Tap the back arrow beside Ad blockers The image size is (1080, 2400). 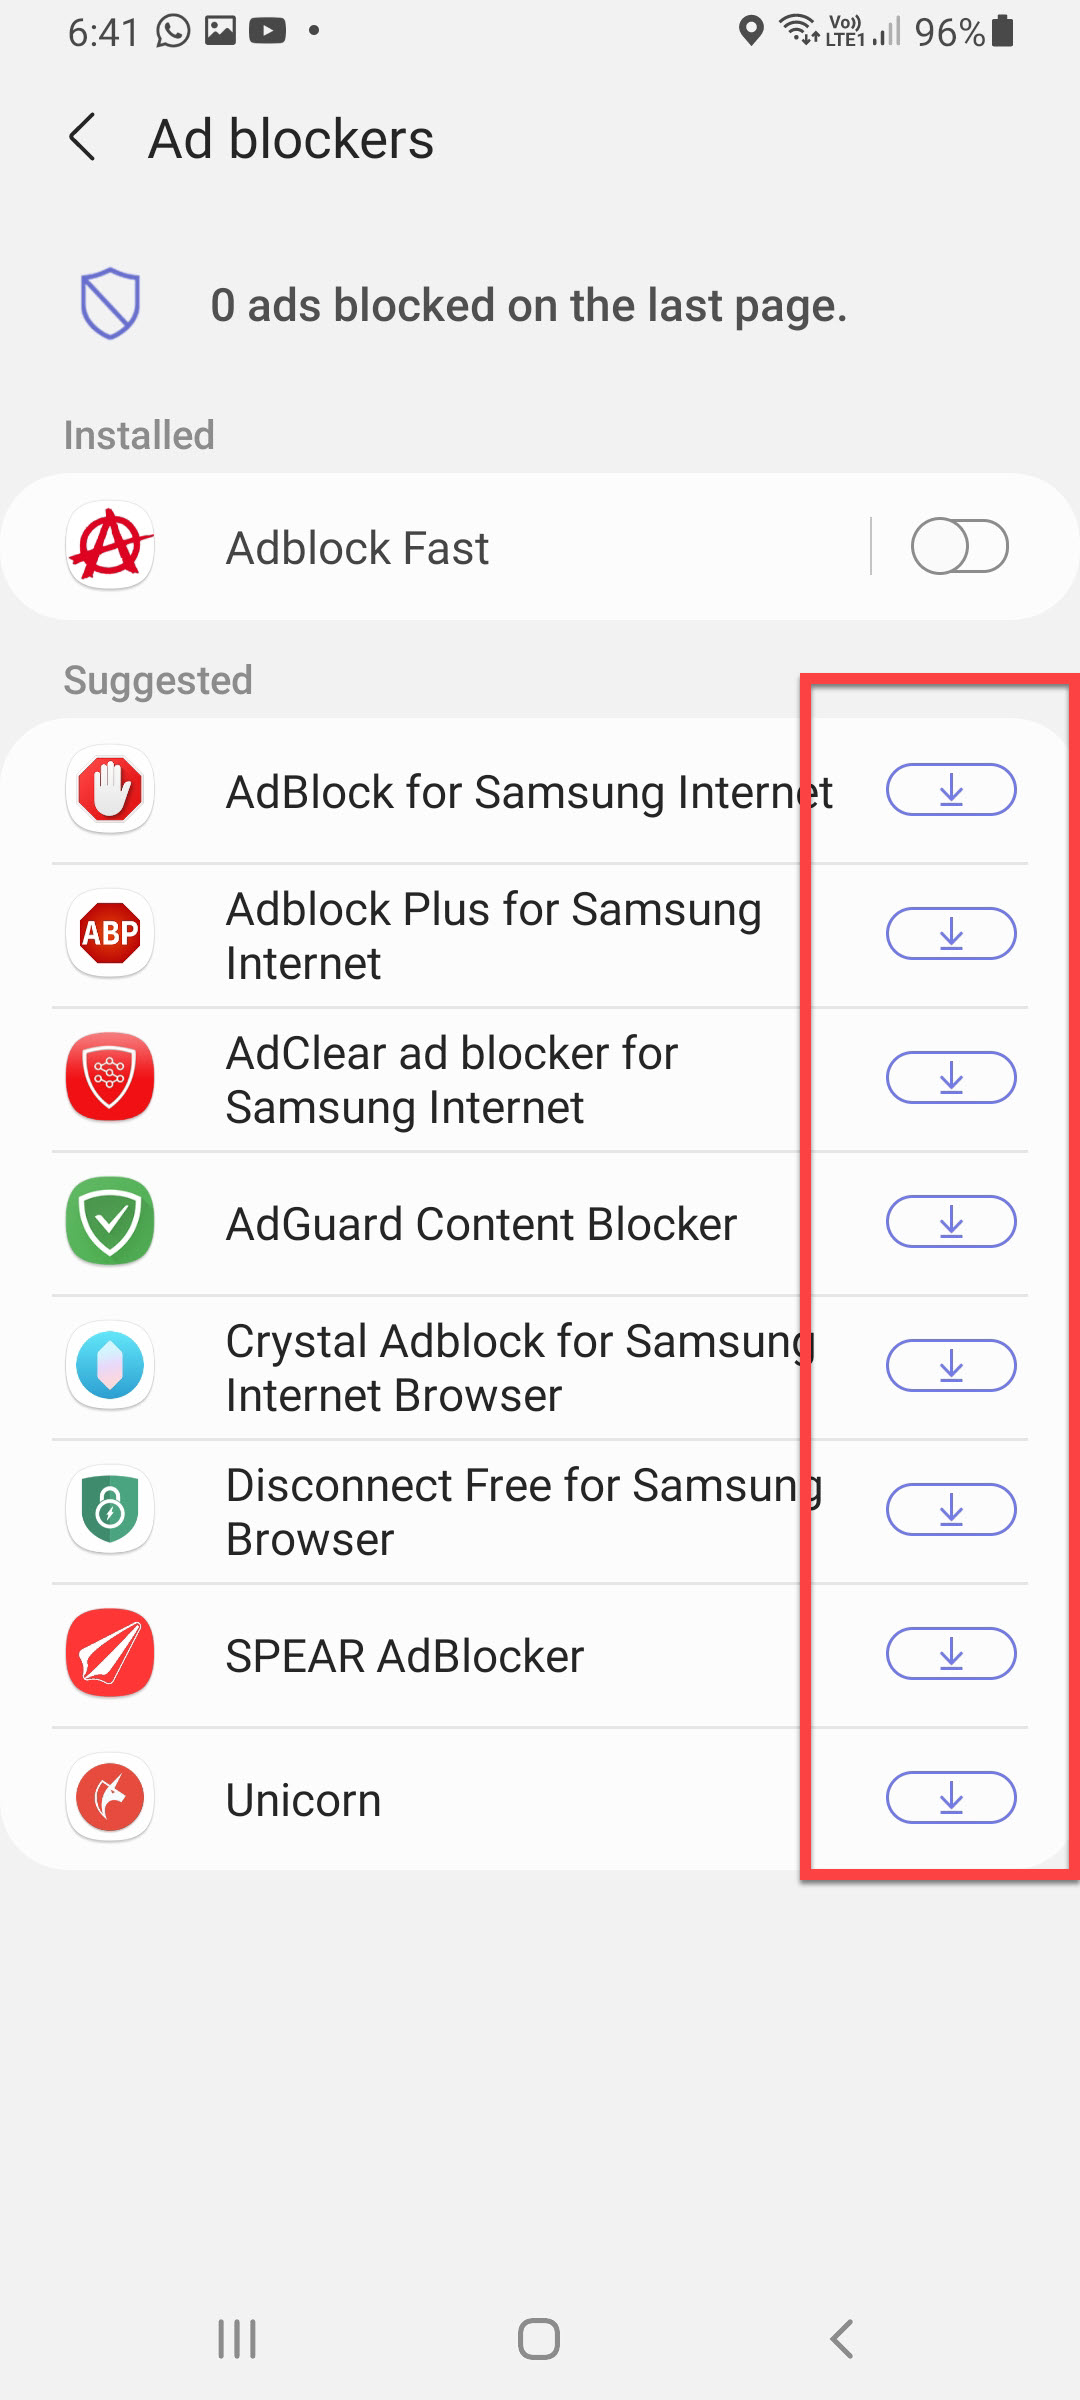(x=83, y=138)
